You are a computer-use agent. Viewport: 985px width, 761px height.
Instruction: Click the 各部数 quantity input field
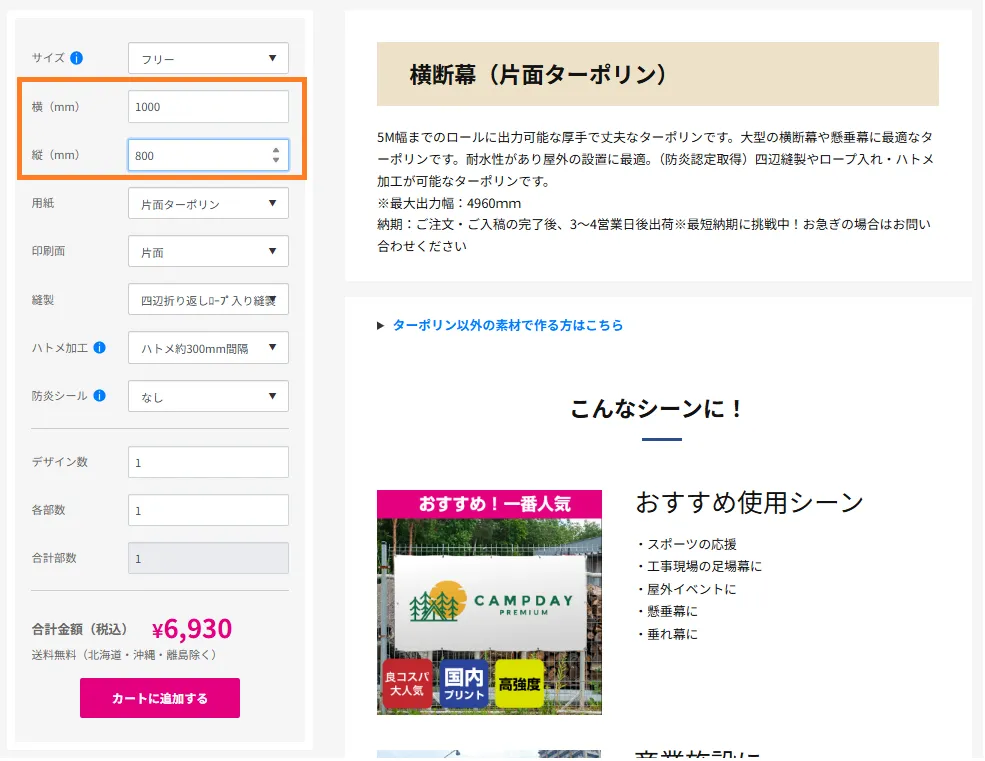[208, 510]
